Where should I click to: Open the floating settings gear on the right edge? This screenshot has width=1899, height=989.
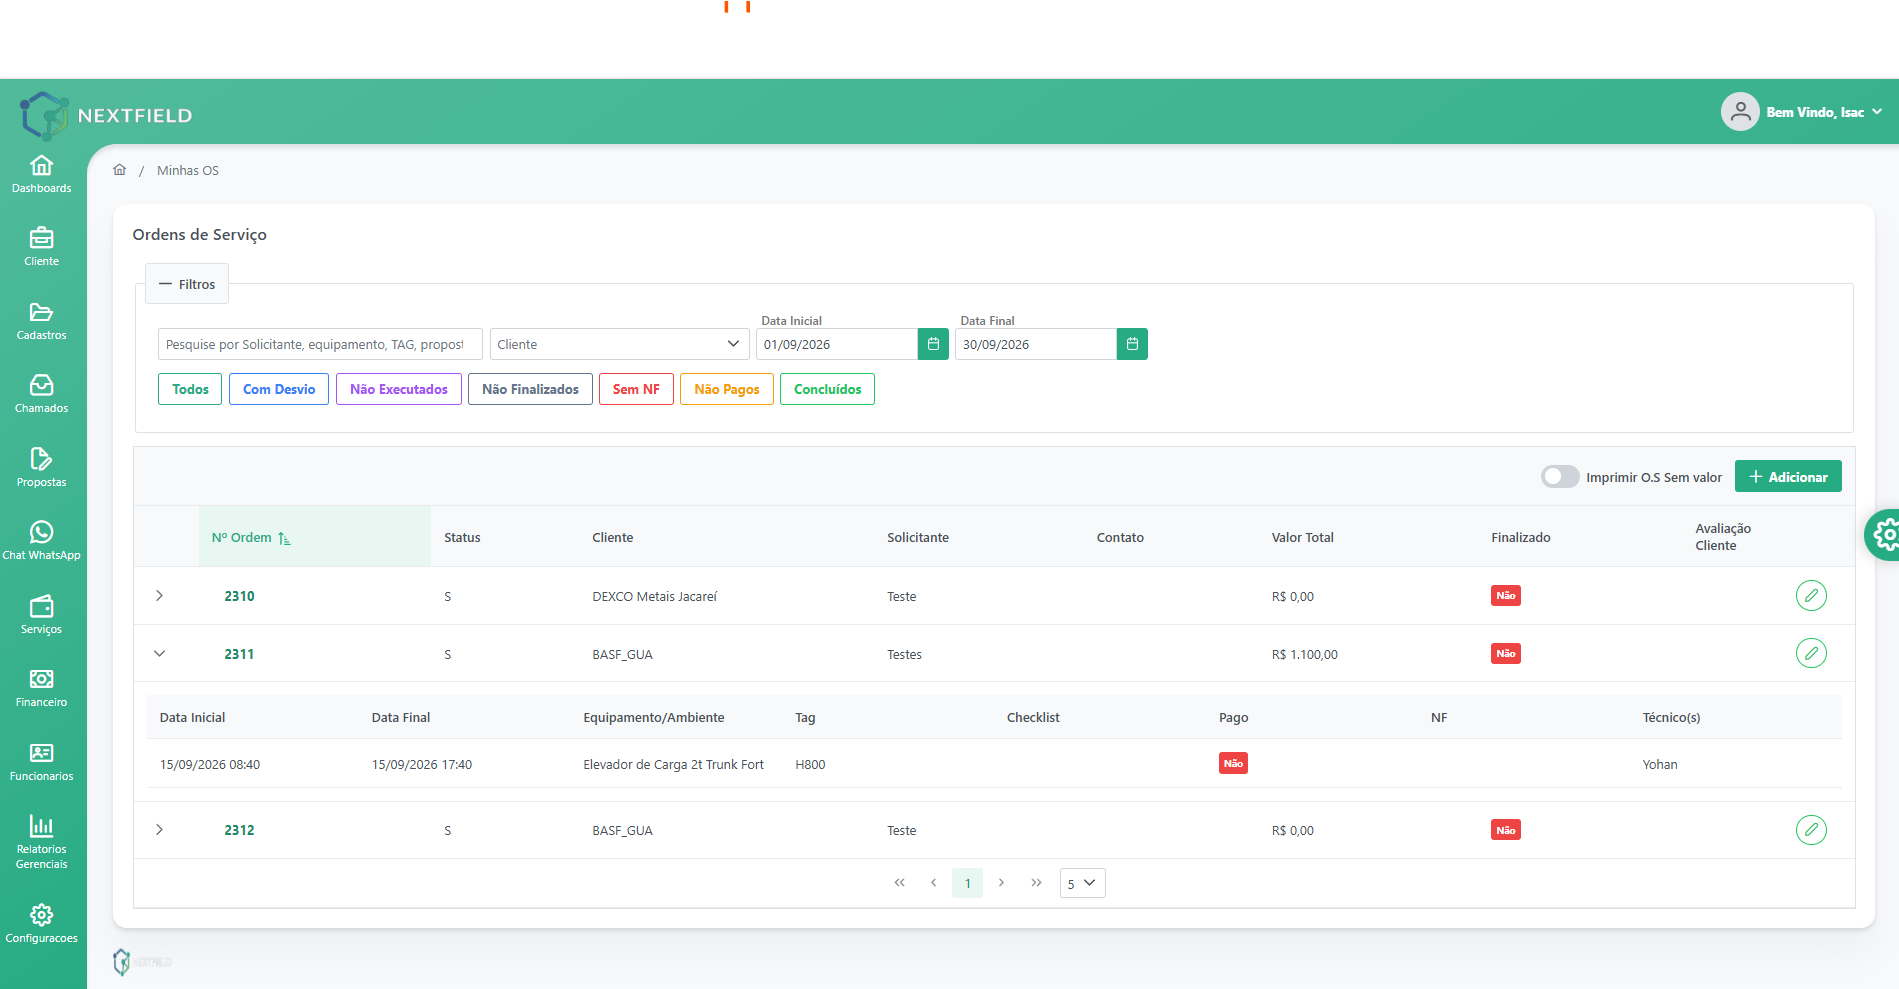pos(1884,535)
